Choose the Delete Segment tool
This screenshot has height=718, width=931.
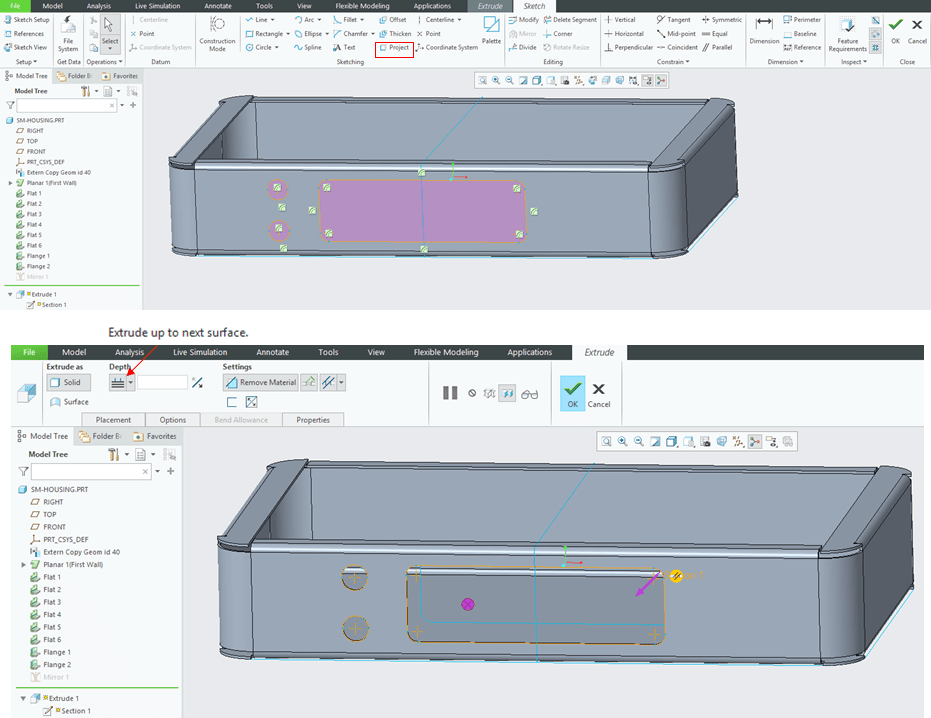pyautogui.click(x=569, y=19)
